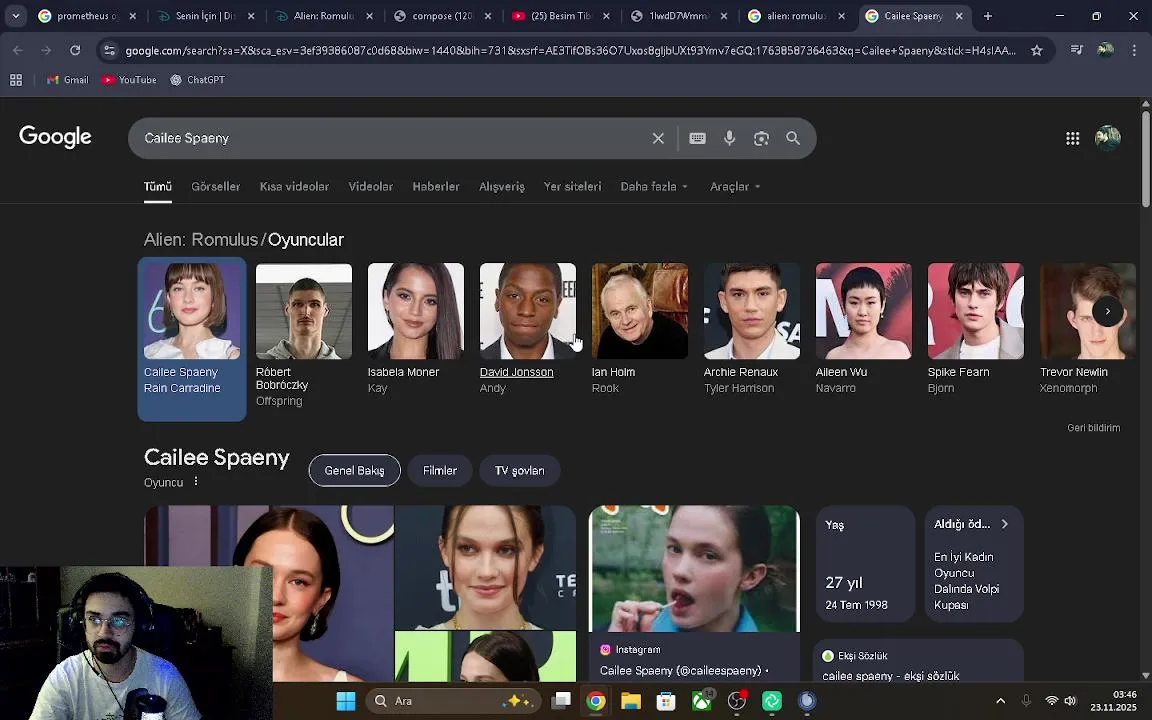Show hidden system tray icons
1152x720 pixels.
1000,702
